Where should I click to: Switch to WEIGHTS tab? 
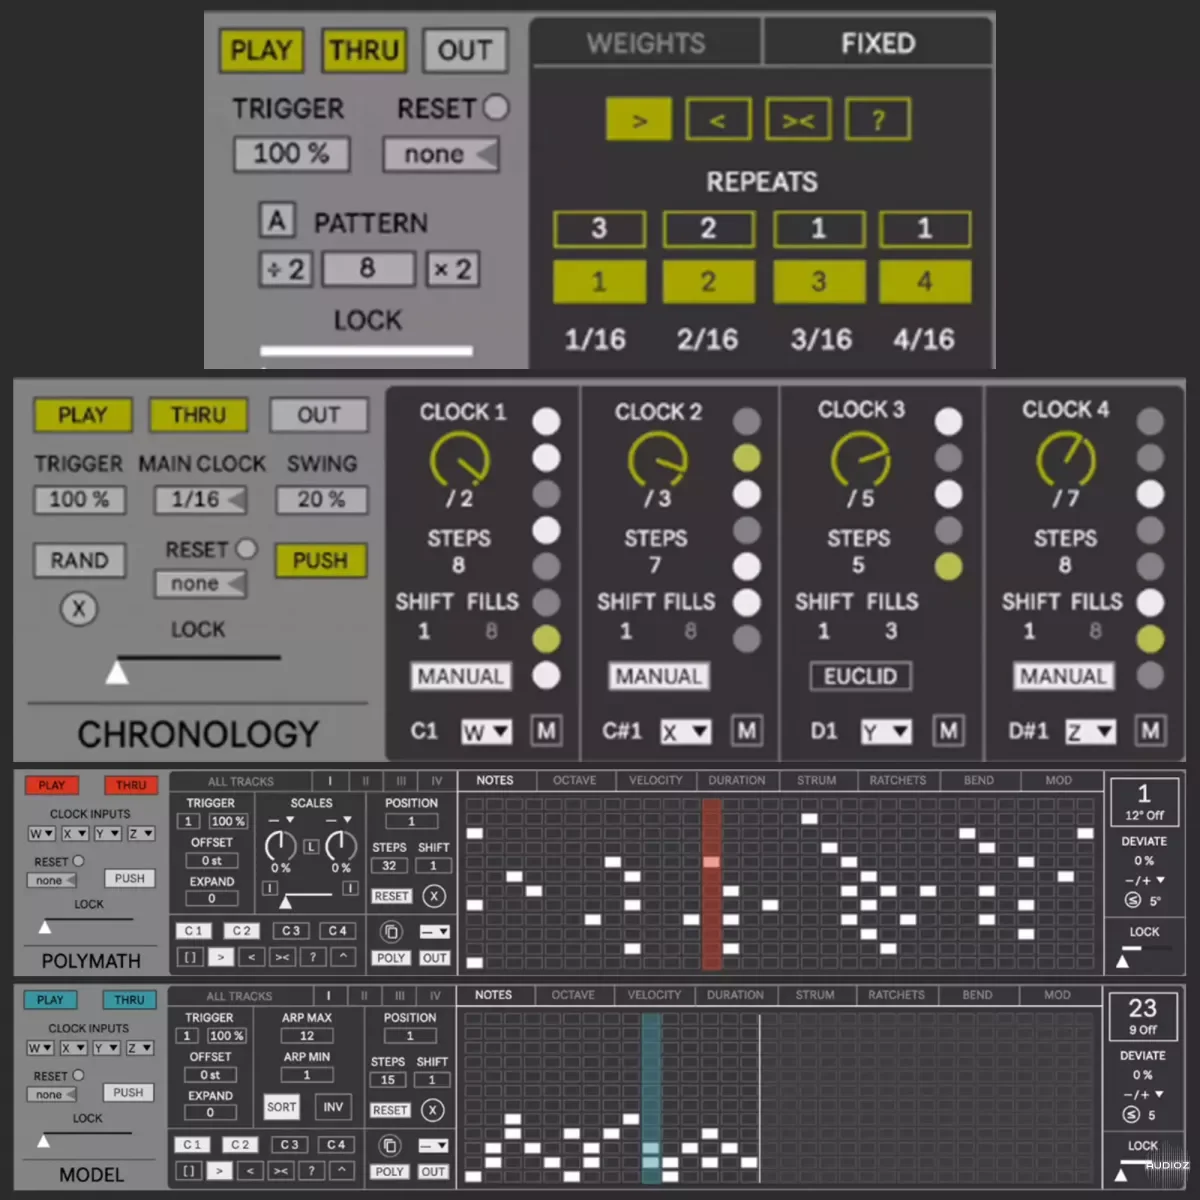coord(646,44)
